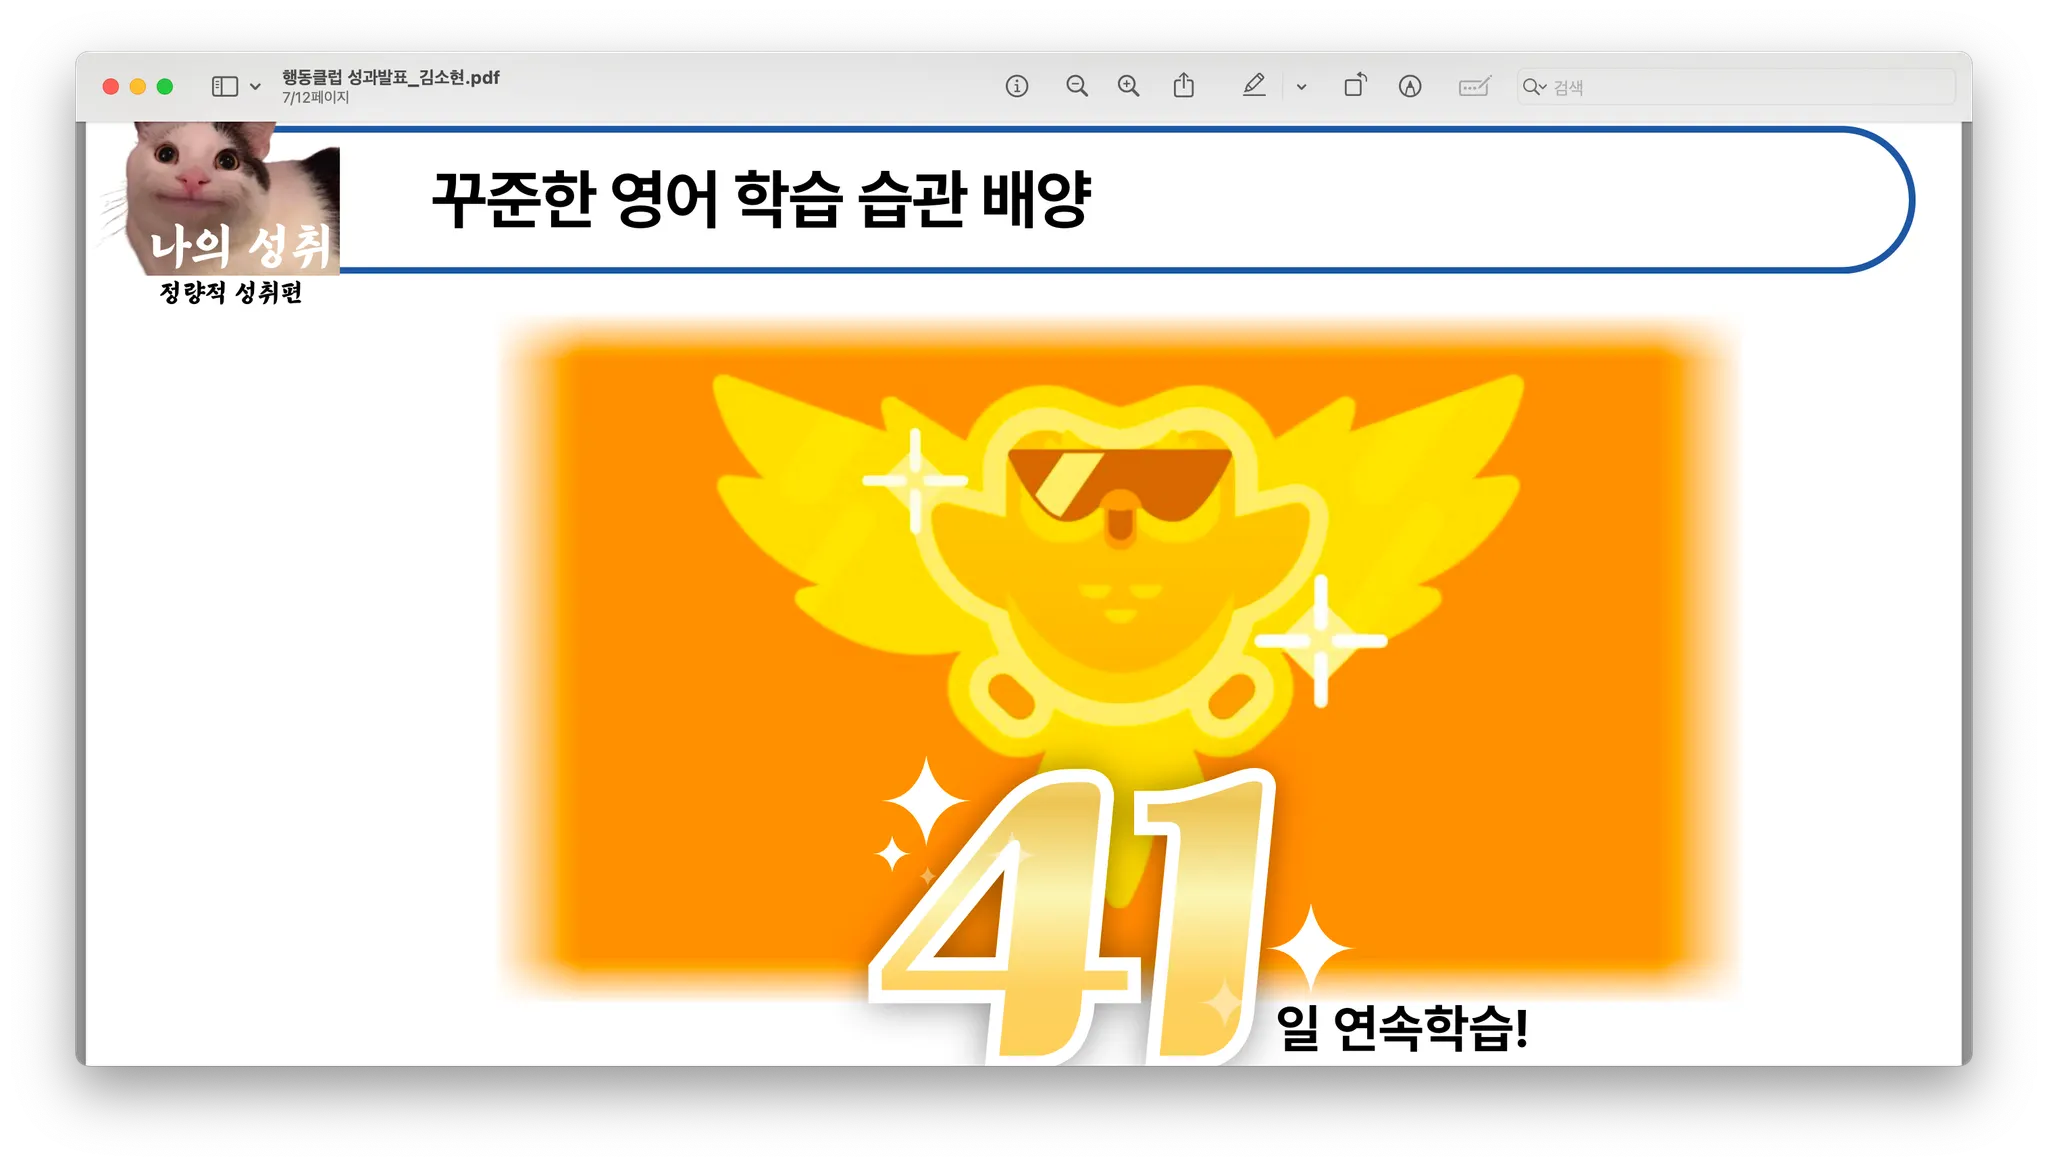Minimize the Preview window with yellow button

tap(138, 87)
